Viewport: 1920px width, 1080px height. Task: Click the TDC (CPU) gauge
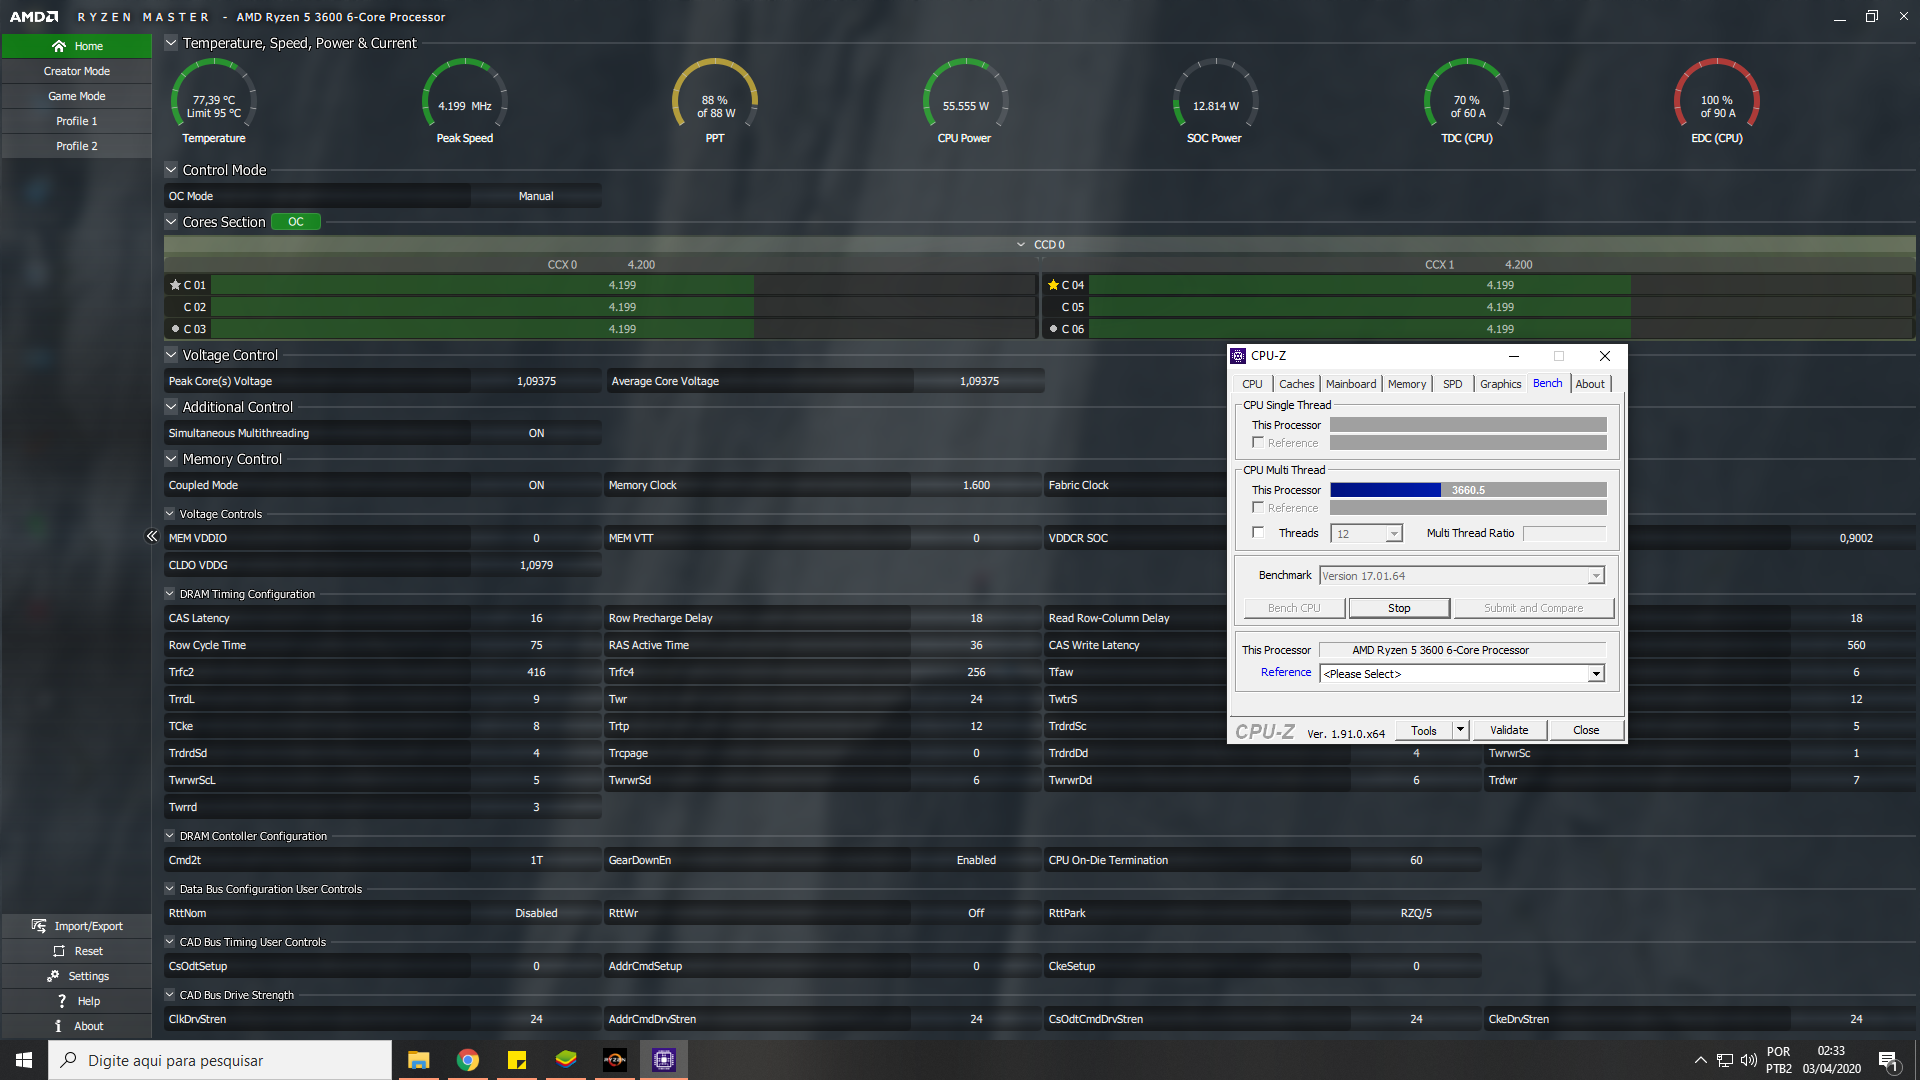click(x=1467, y=100)
